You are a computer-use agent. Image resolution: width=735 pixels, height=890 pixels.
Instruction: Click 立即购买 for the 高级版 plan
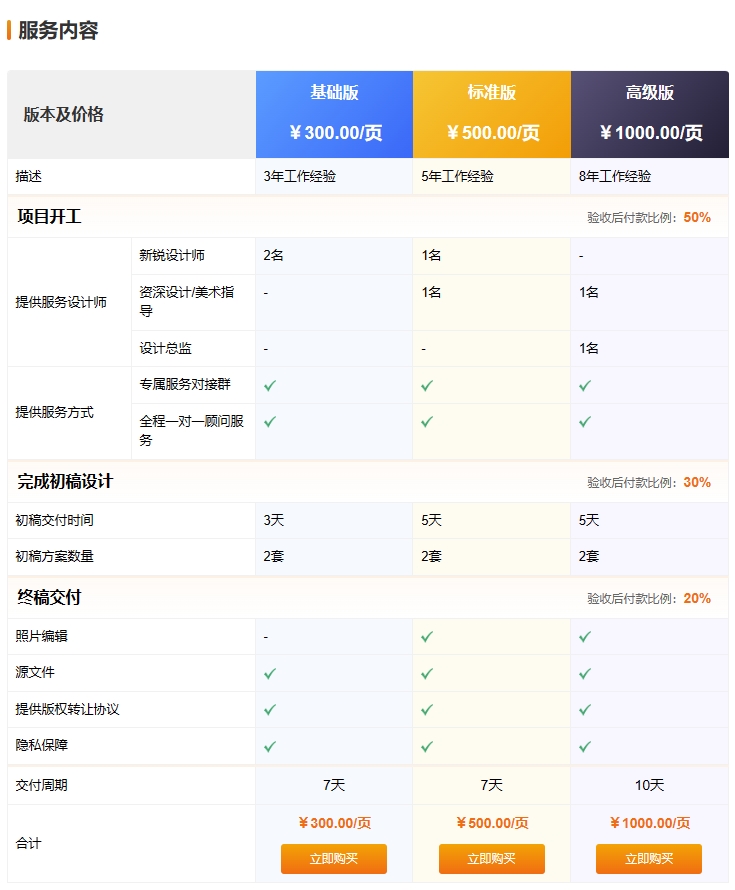pyautogui.click(x=649, y=858)
